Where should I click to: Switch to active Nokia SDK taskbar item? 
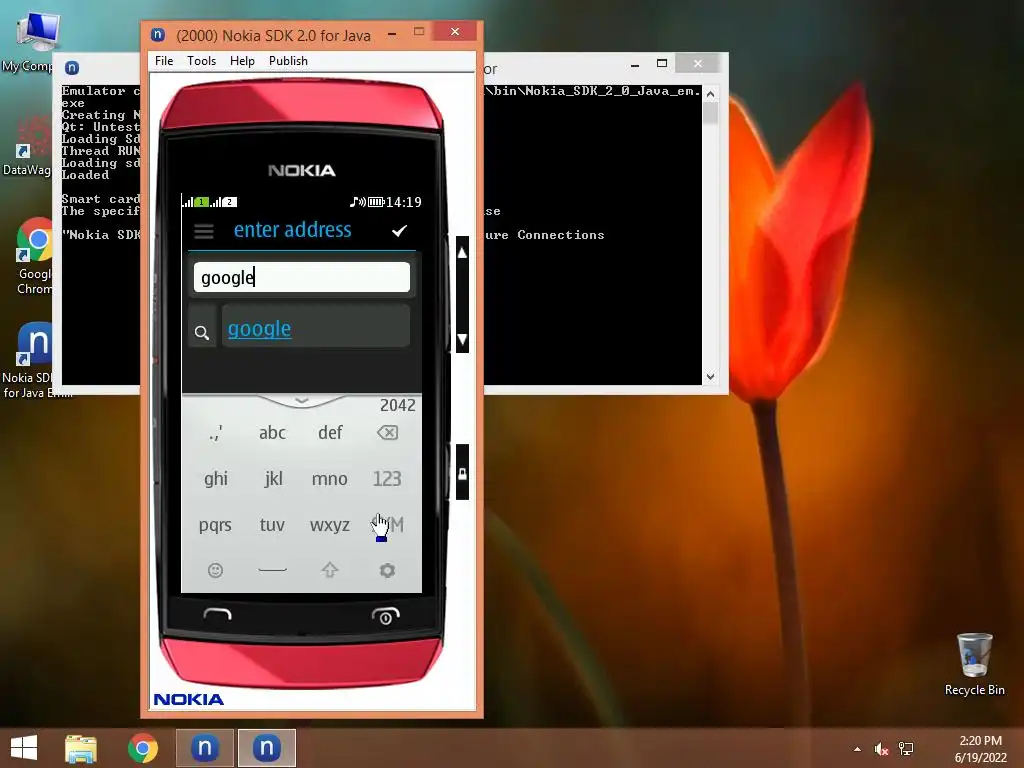tap(266, 748)
